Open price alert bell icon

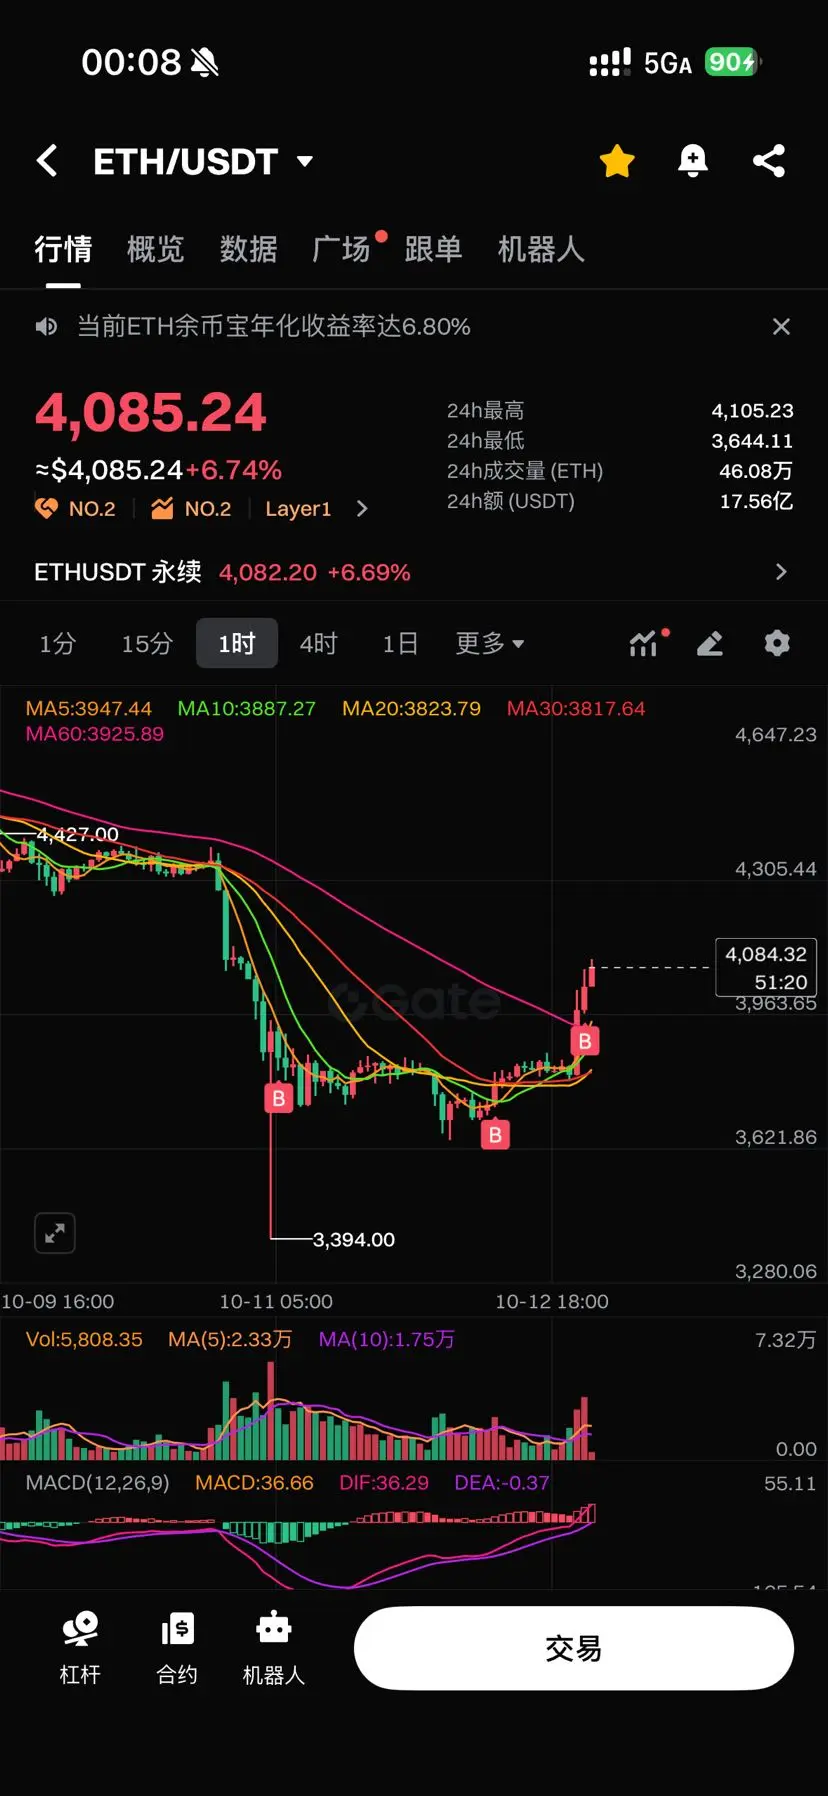(693, 161)
